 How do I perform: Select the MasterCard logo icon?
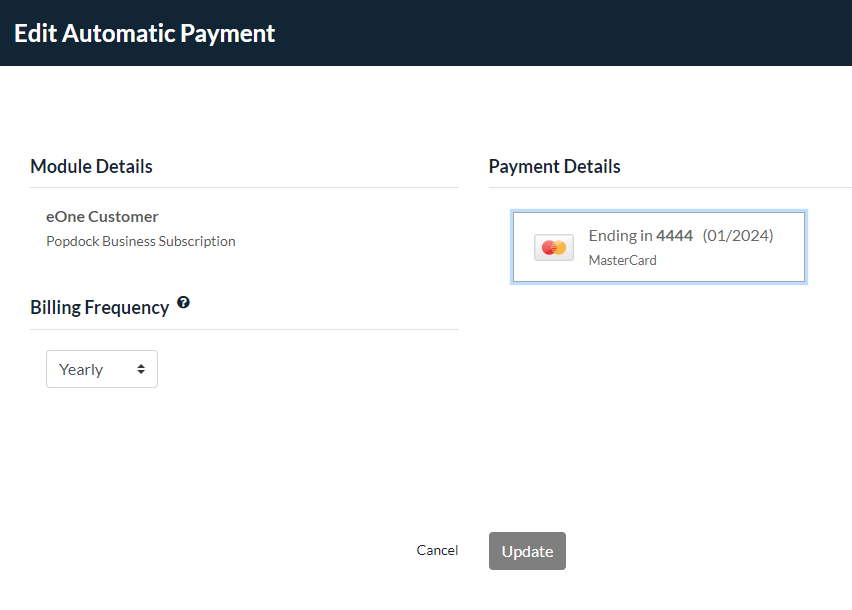pyautogui.click(x=554, y=248)
